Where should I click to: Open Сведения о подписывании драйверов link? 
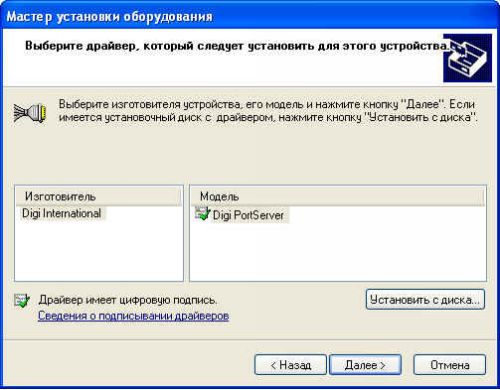(x=133, y=316)
